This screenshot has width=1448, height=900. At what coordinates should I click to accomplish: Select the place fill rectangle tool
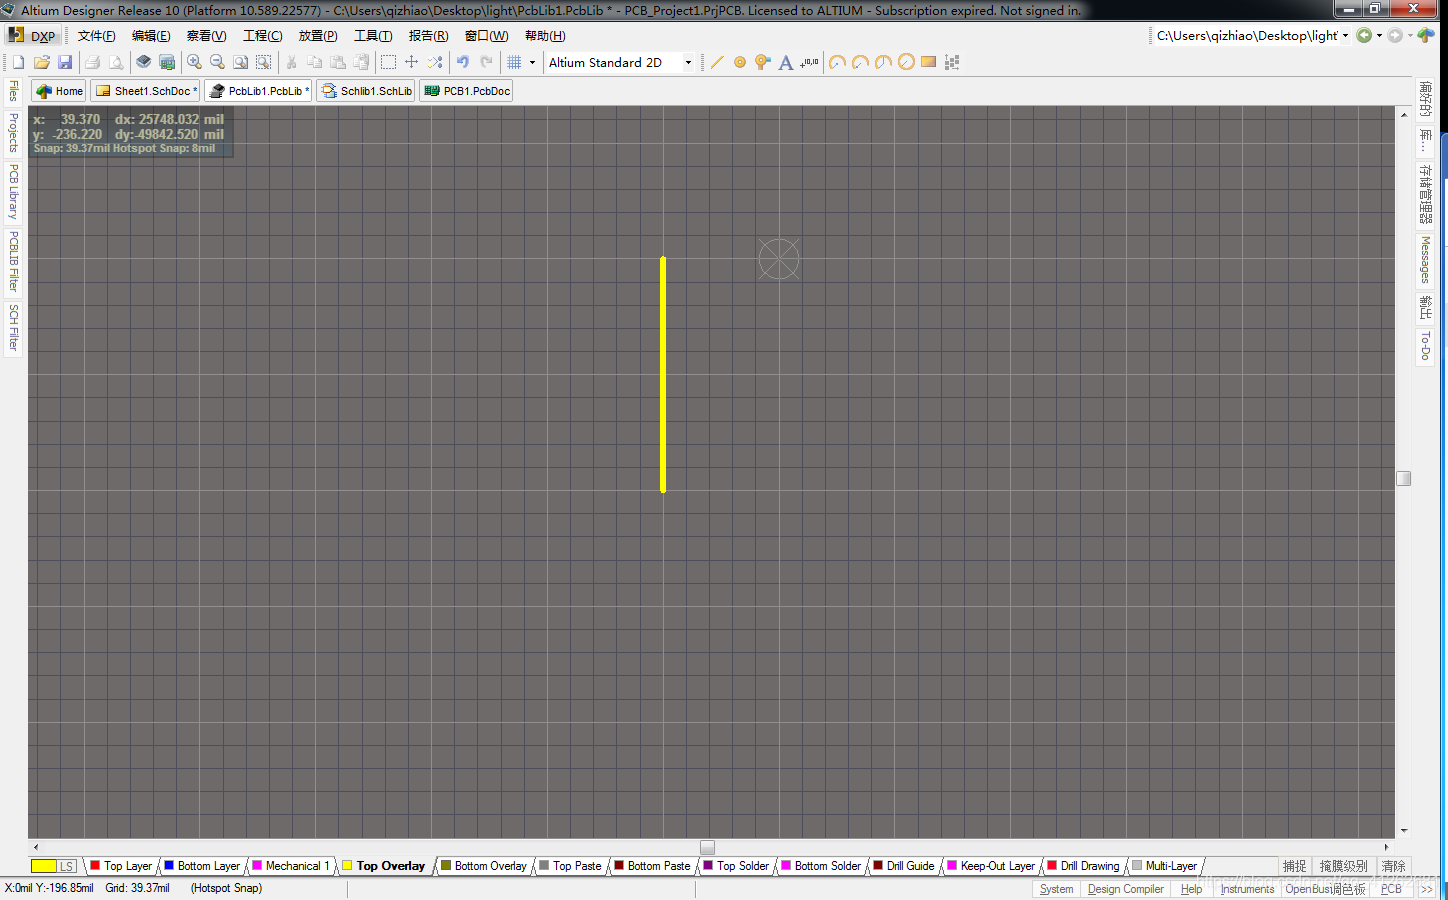coord(929,62)
